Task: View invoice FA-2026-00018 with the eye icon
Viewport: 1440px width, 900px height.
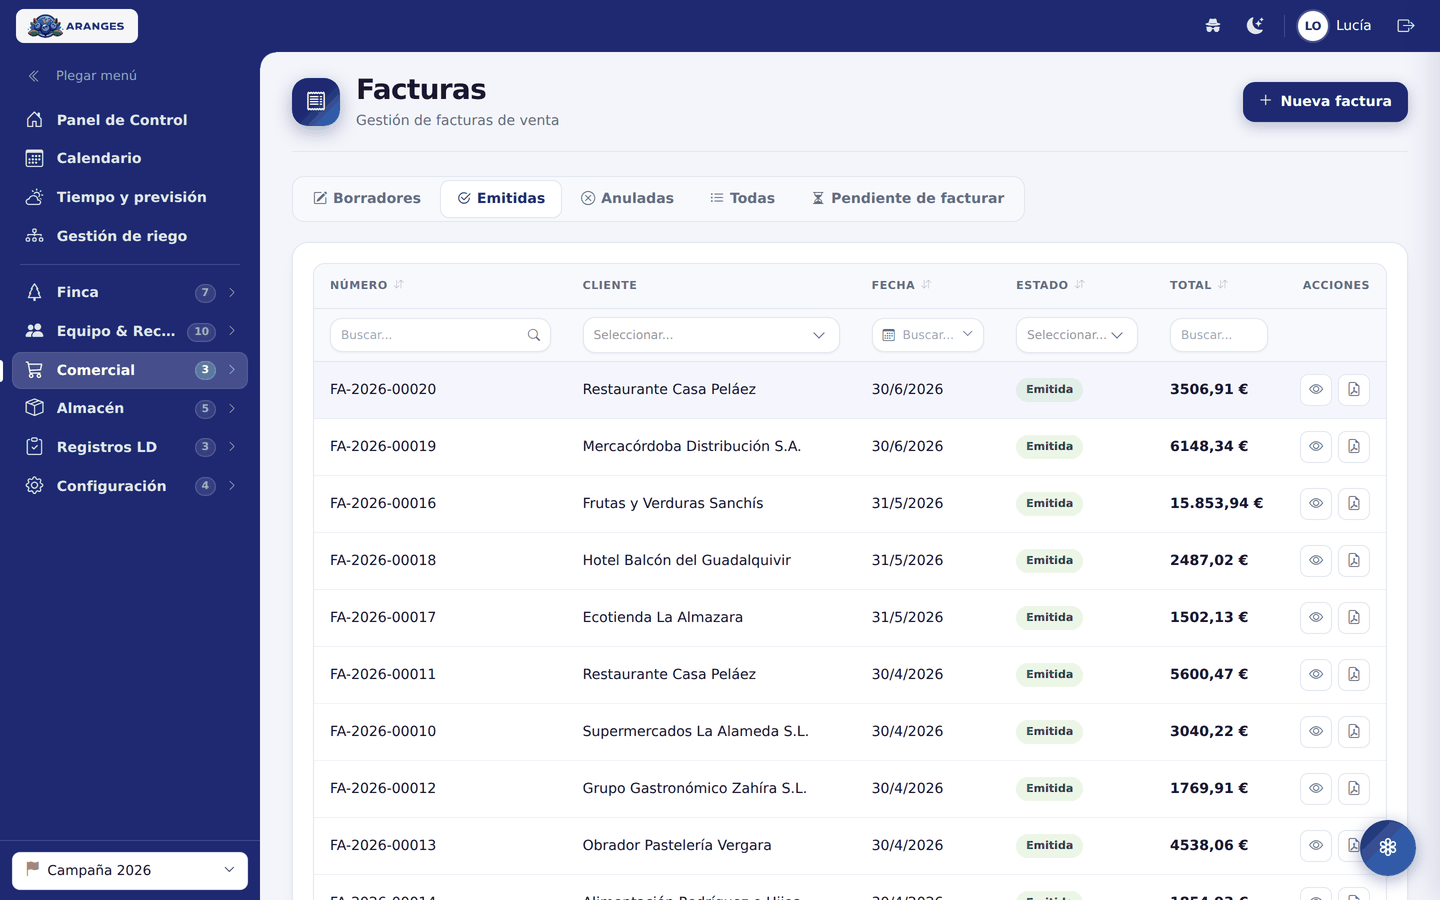Action: pyautogui.click(x=1316, y=561)
